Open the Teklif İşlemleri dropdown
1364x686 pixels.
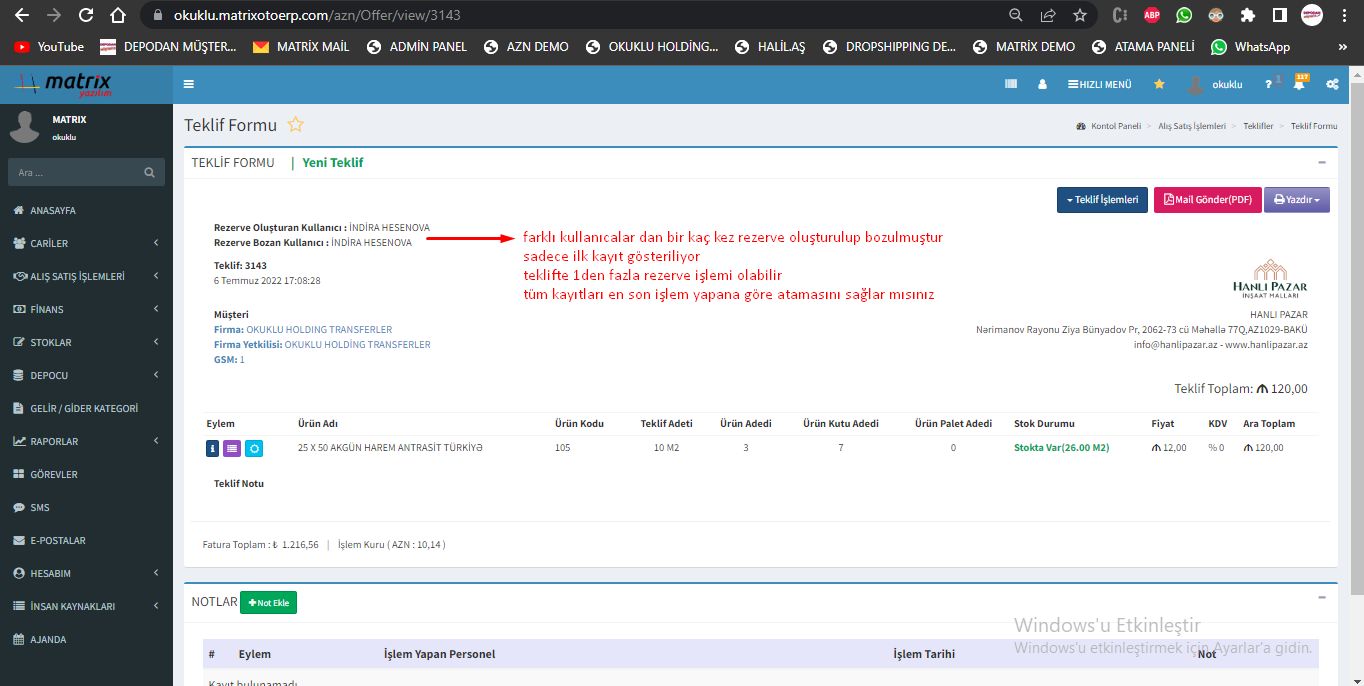[1102, 200]
